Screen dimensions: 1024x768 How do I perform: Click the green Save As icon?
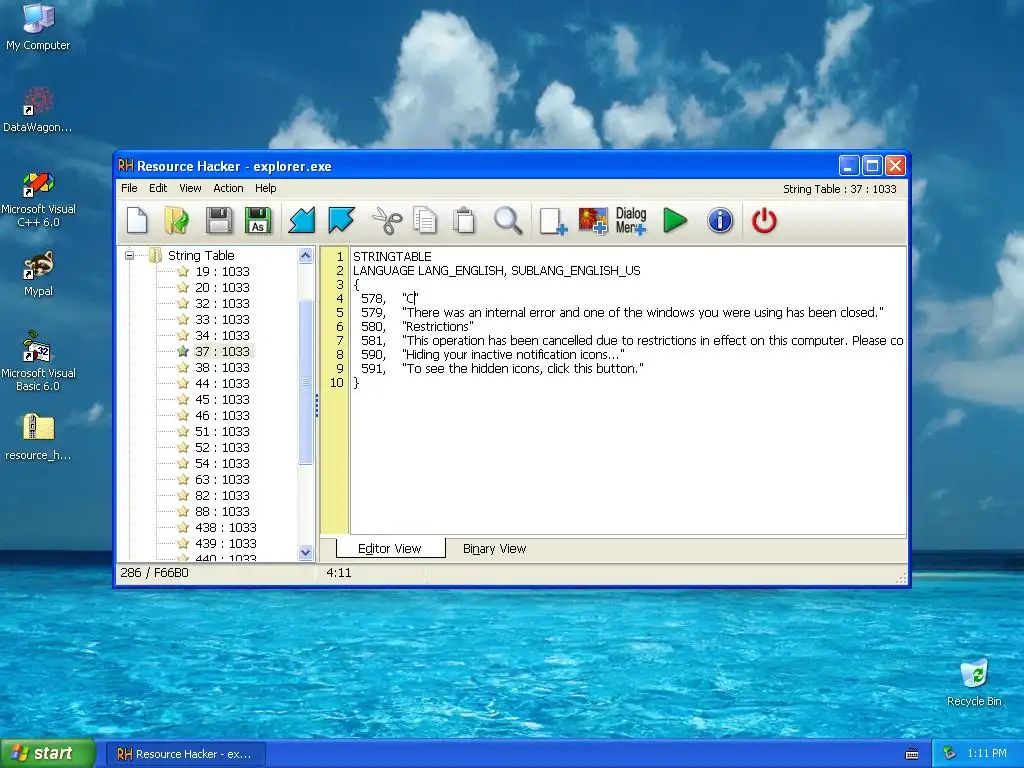point(258,221)
